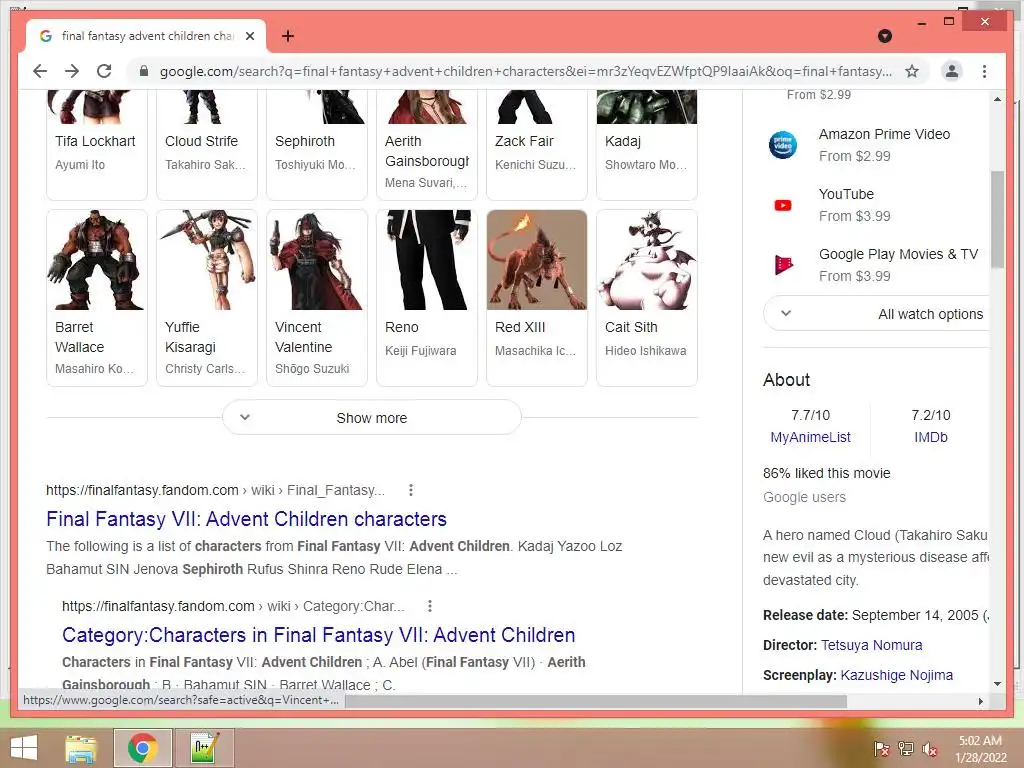Screen dimensions: 1024x768
Task: Go back to the previous page
Action: (40, 71)
